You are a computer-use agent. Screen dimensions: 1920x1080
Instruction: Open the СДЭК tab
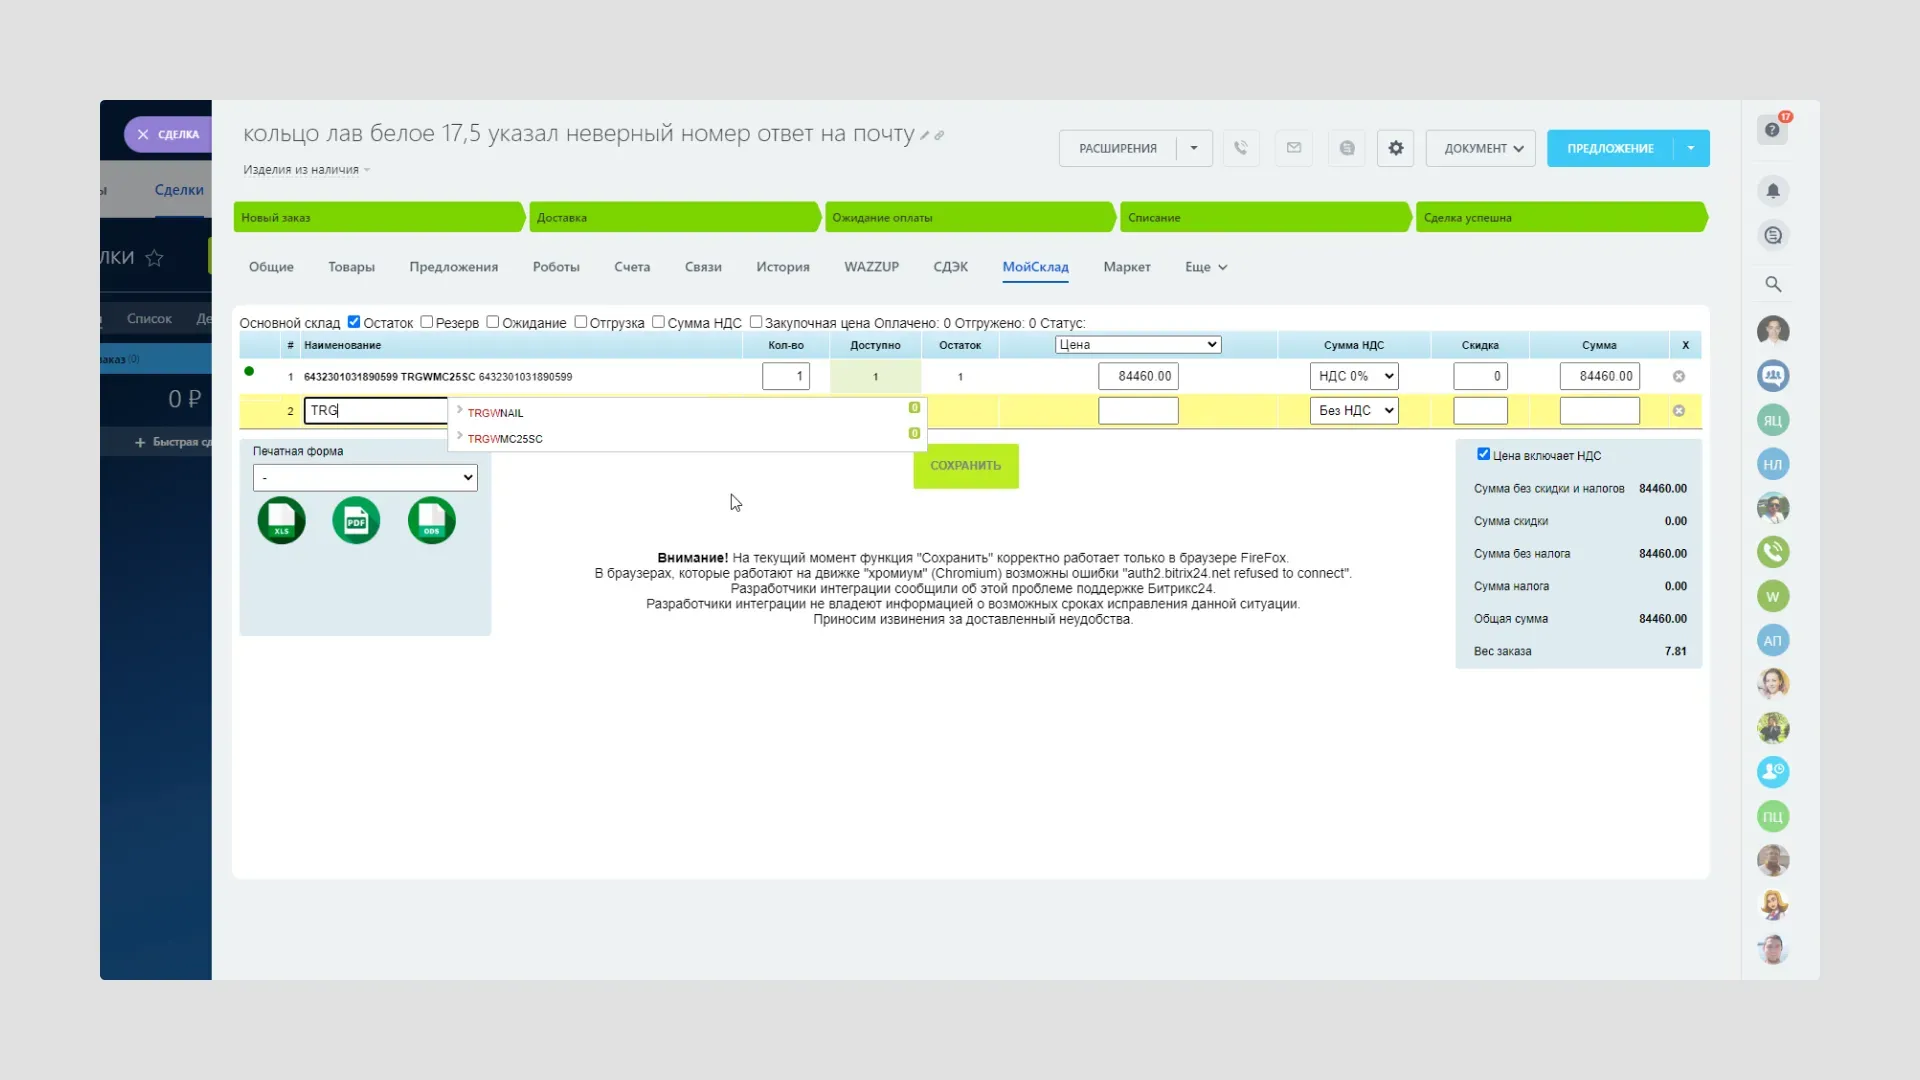950,267
